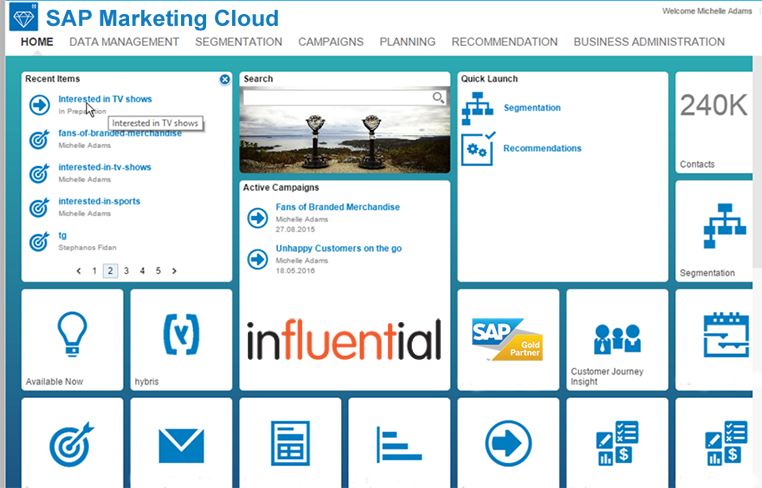The width and height of the screenshot is (762, 488).
Task: Open the target bullseye tile in bottom row
Action: (x=72, y=443)
